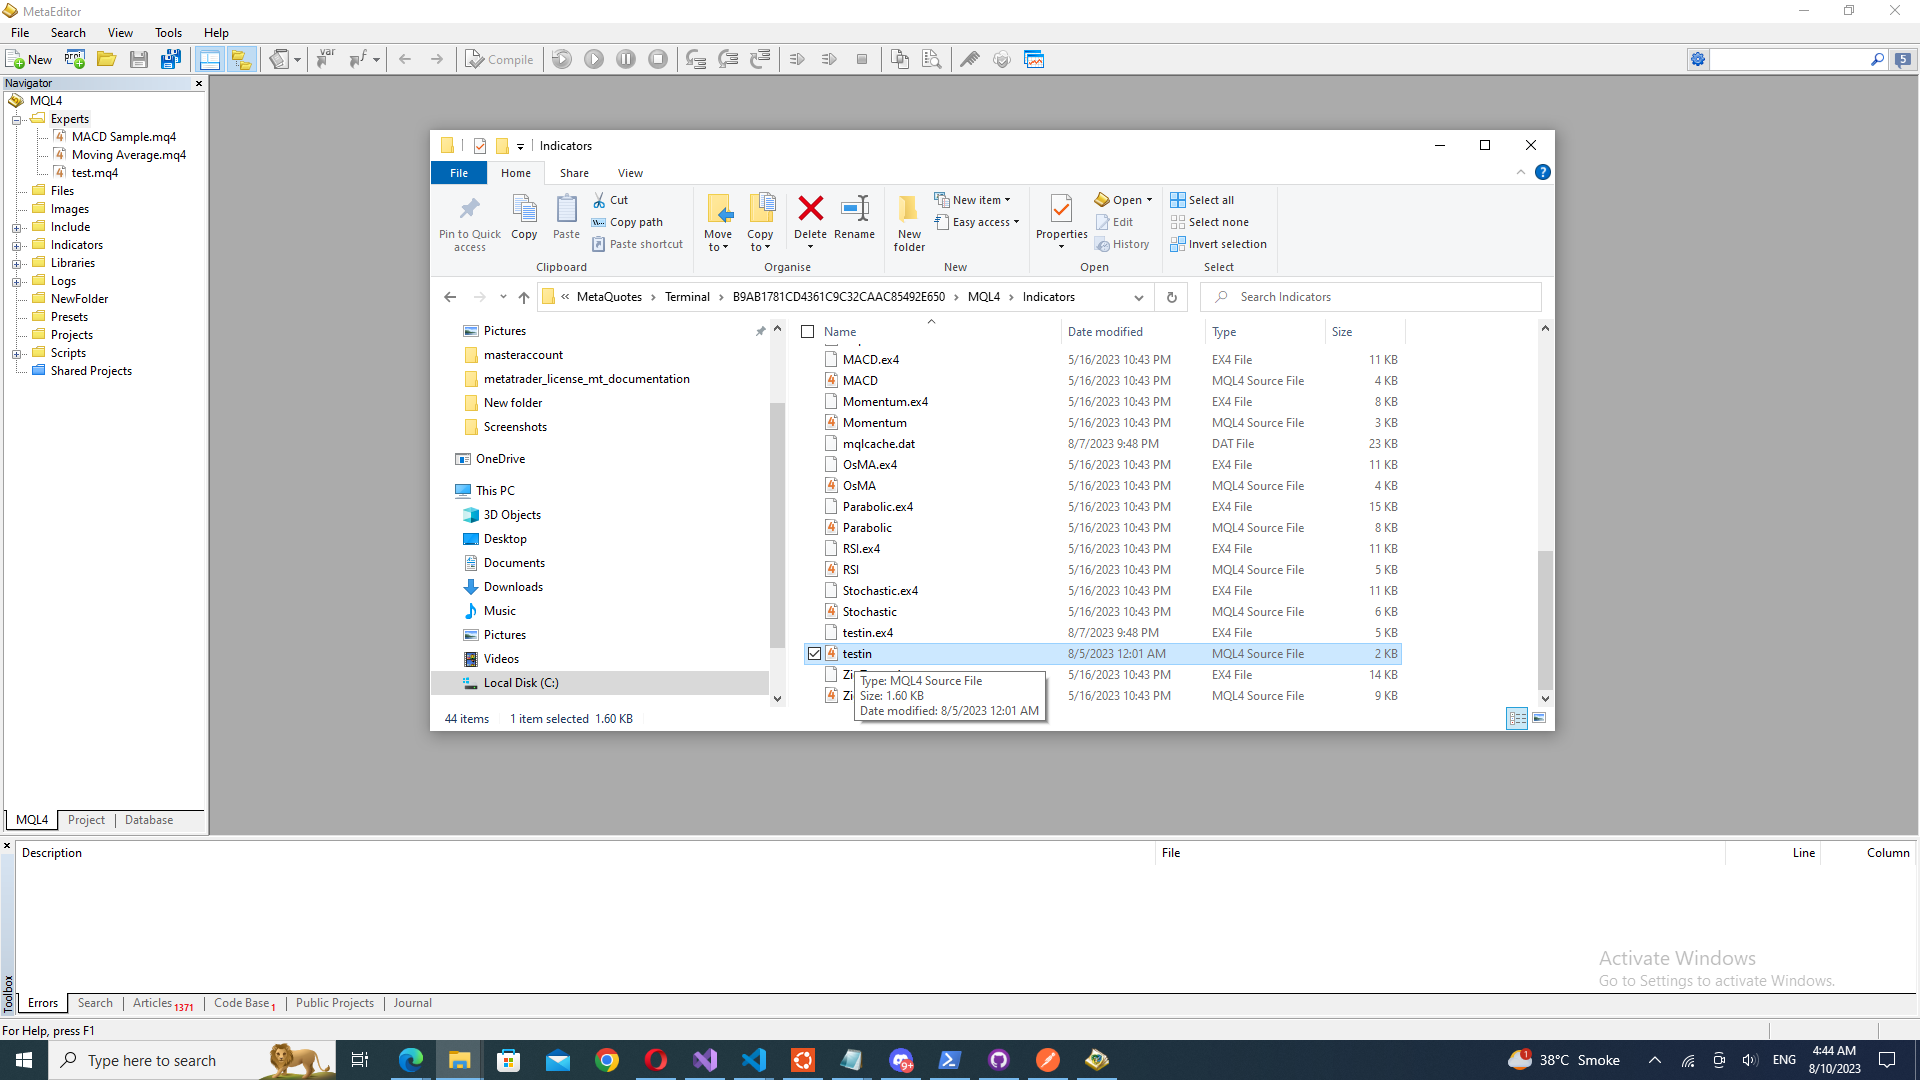Switch to large icons view toggle

pos(1539,718)
